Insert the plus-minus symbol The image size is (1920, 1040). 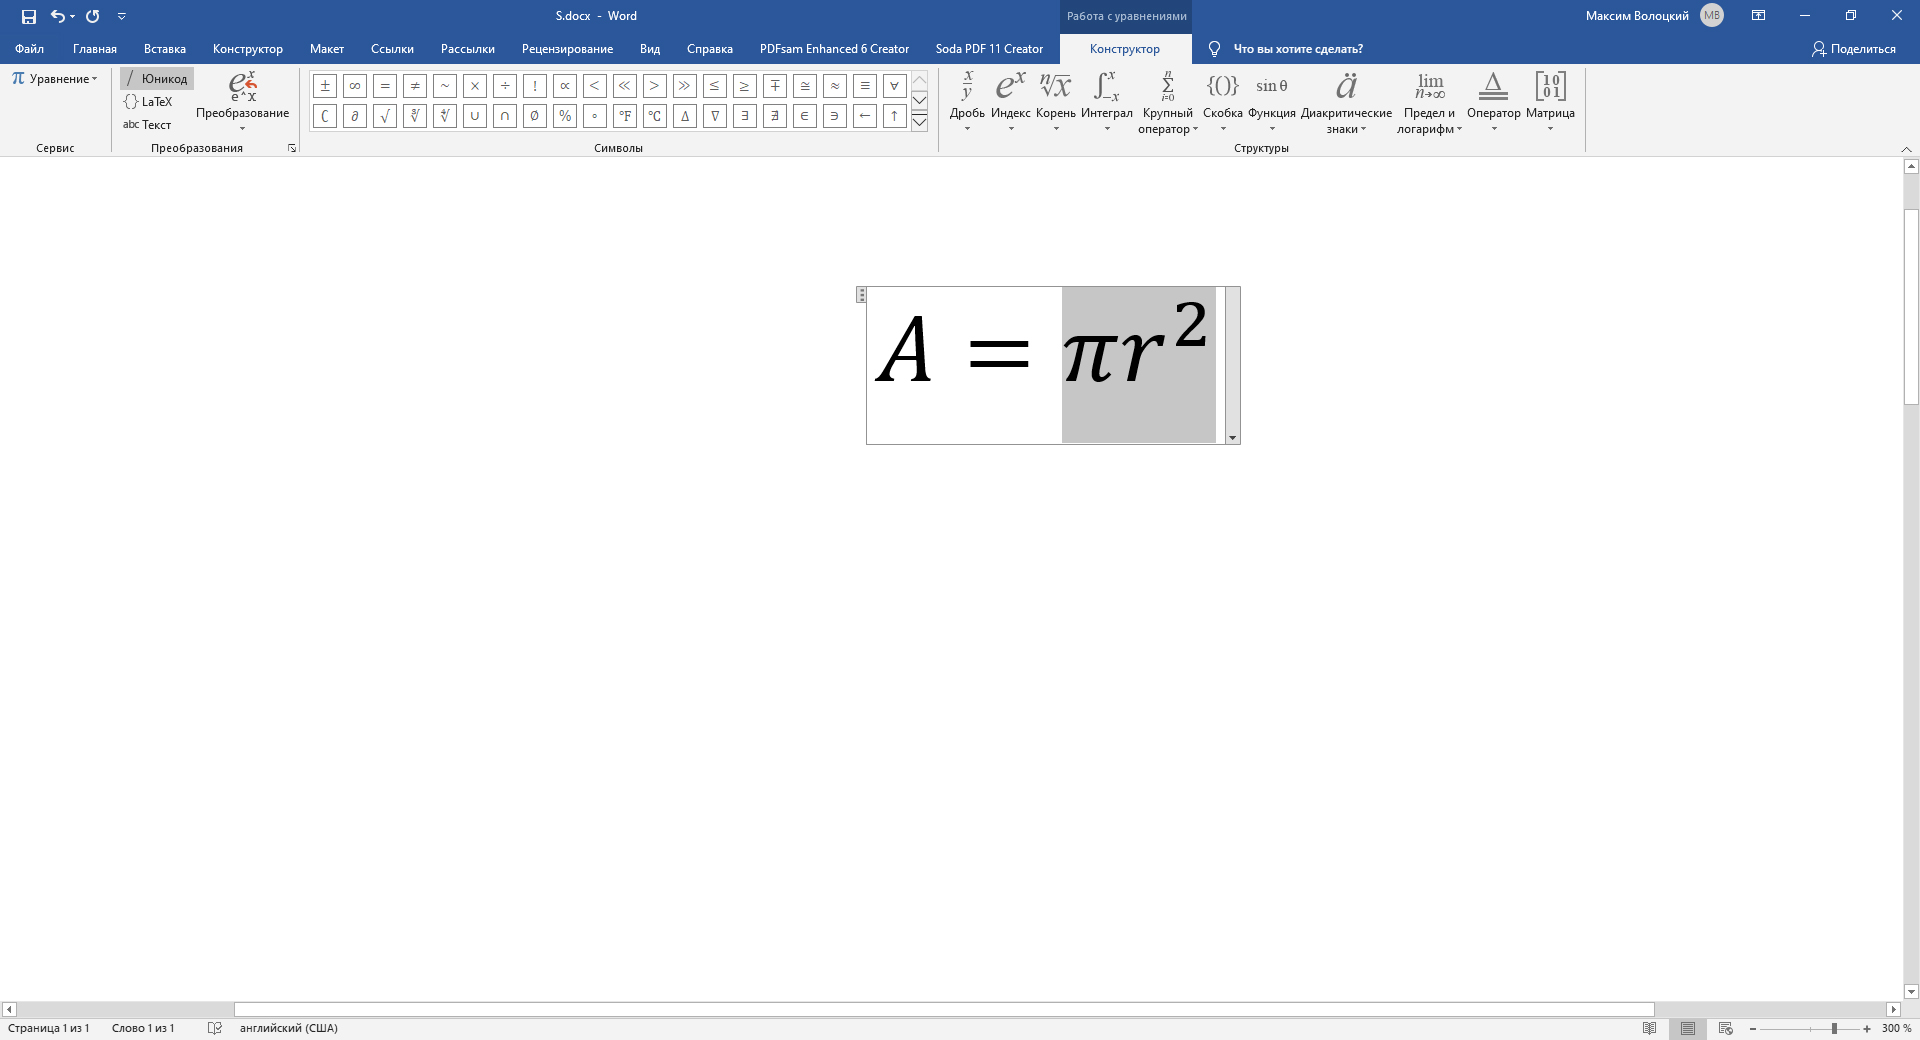pyautogui.click(x=325, y=86)
